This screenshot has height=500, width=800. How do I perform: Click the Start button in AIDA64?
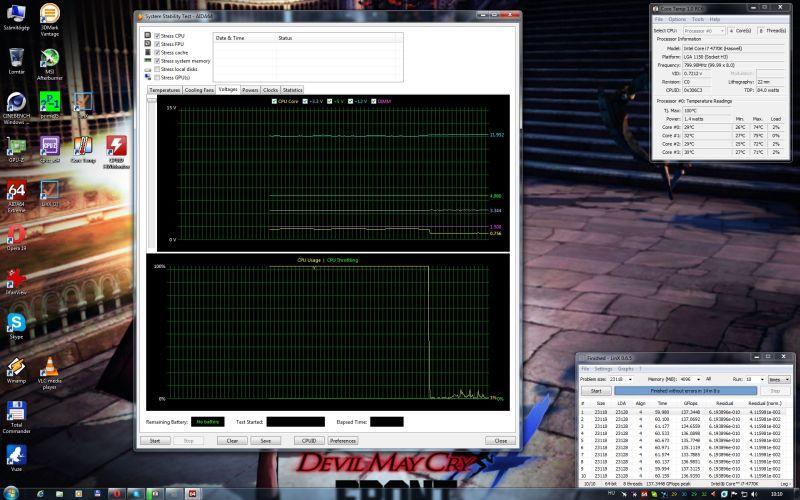click(155, 441)
